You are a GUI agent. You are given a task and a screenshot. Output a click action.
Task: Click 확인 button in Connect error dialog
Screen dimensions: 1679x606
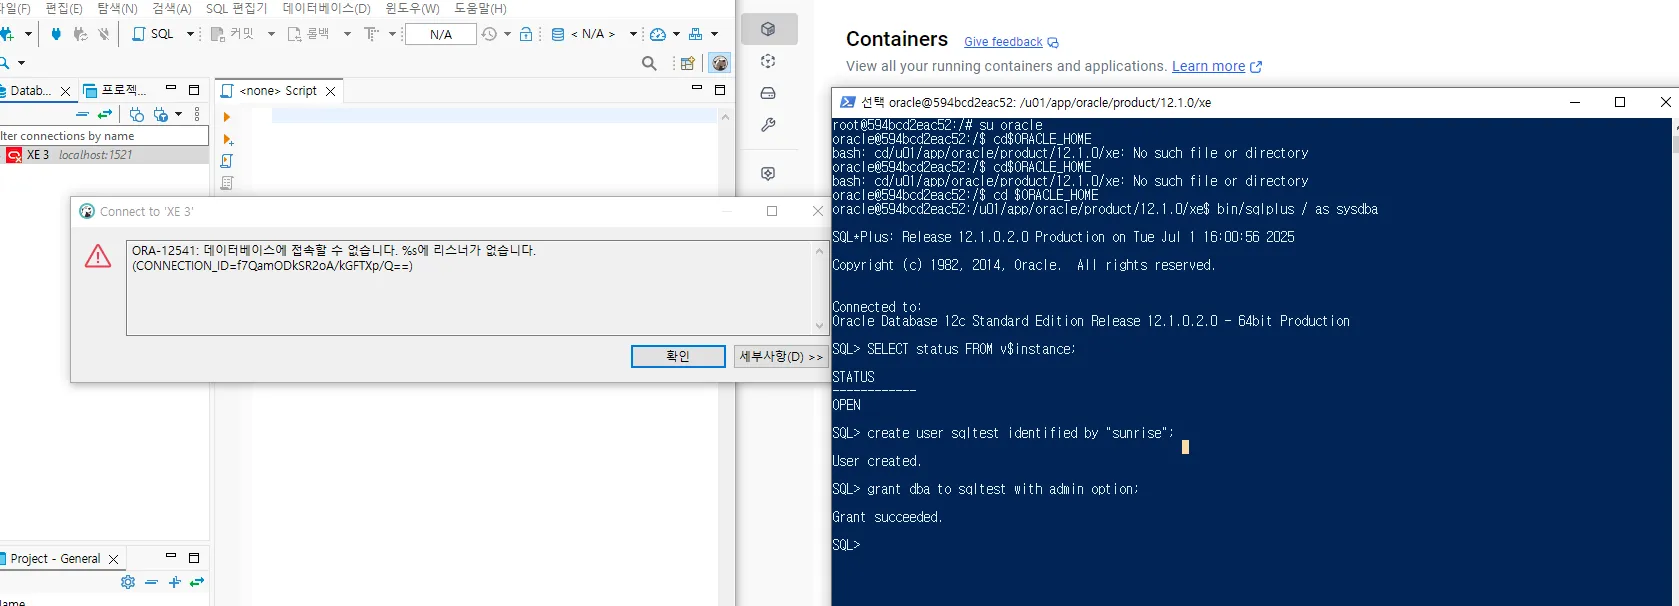point(678,356)
